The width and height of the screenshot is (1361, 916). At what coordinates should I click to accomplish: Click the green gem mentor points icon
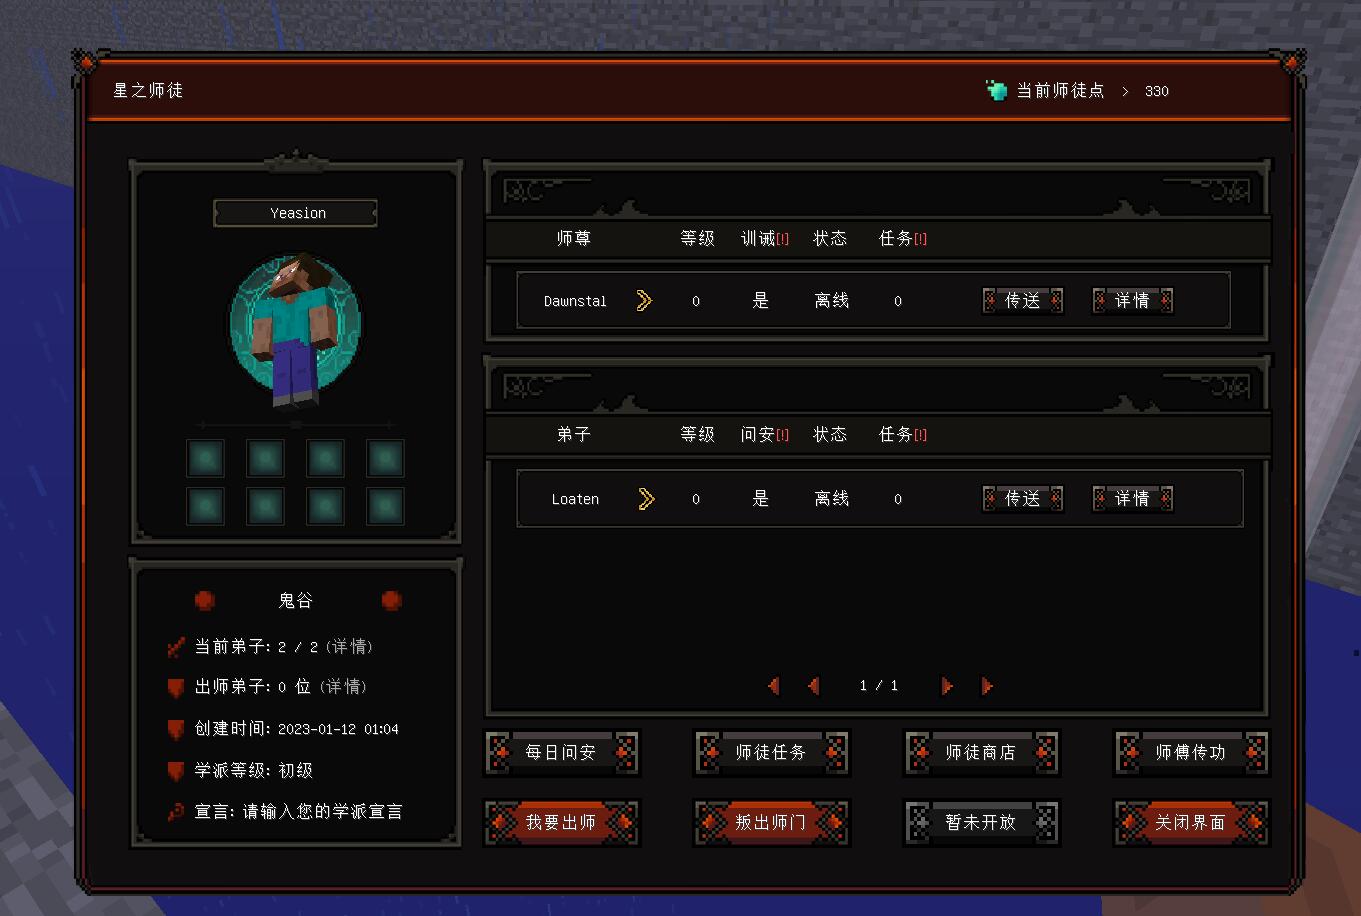point(996,90)
